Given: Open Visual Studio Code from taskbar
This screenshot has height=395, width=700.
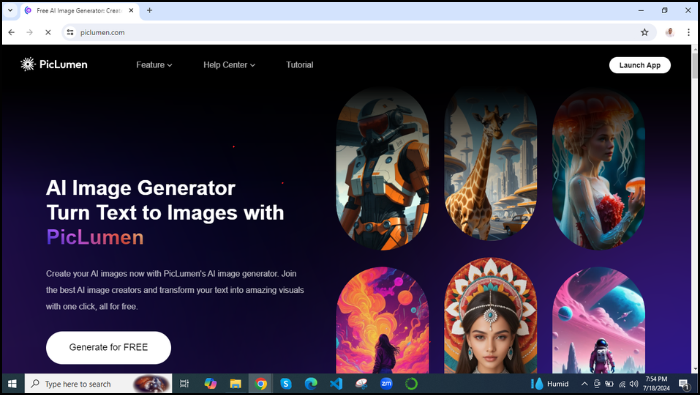Looking at the screenshot, I should tap(336, 384).
